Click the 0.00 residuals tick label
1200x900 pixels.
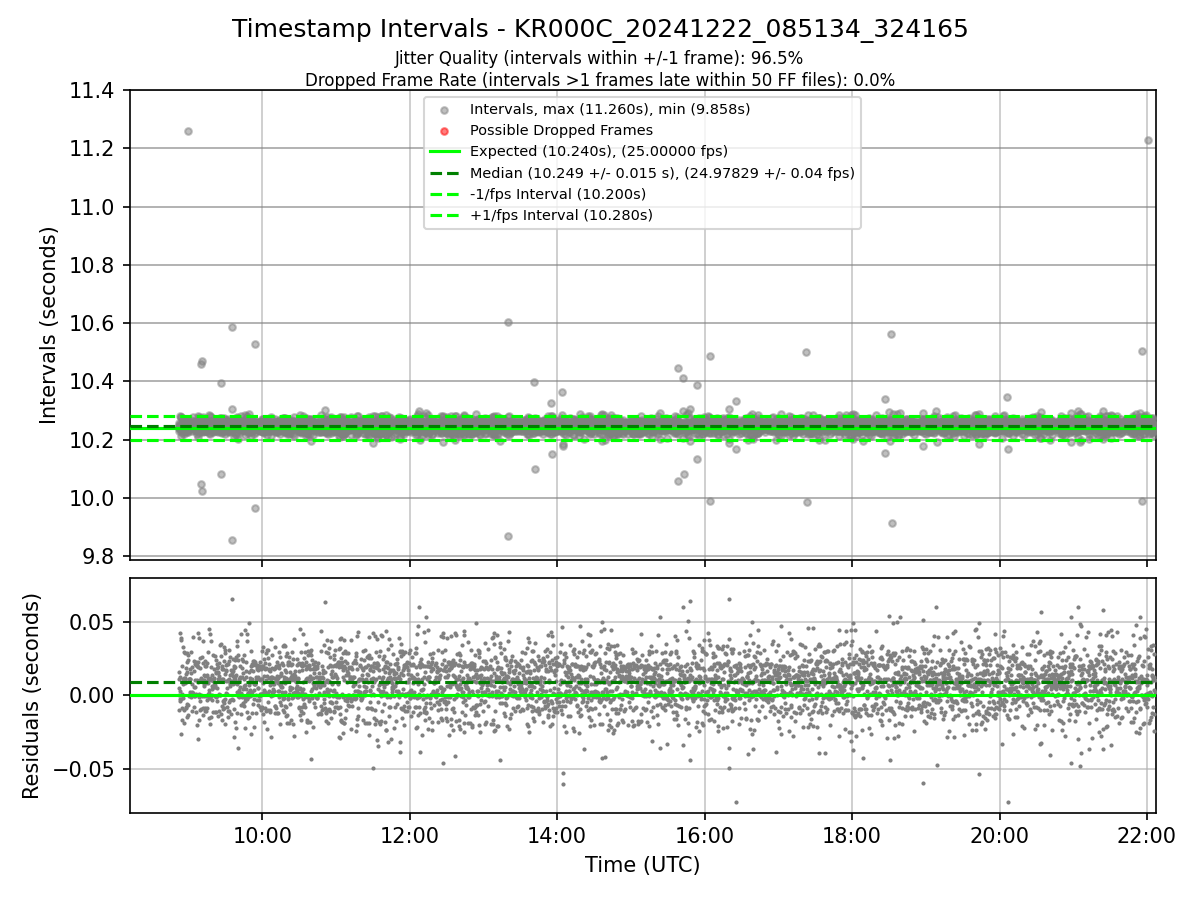coord(93,695)
